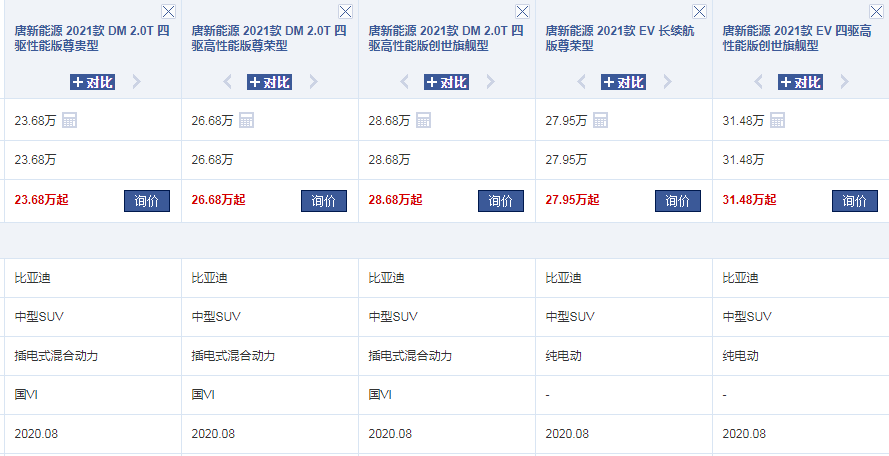Open the DM 2.0T 四驱高性能版创世旗舰型 title link

coord(446,38)
